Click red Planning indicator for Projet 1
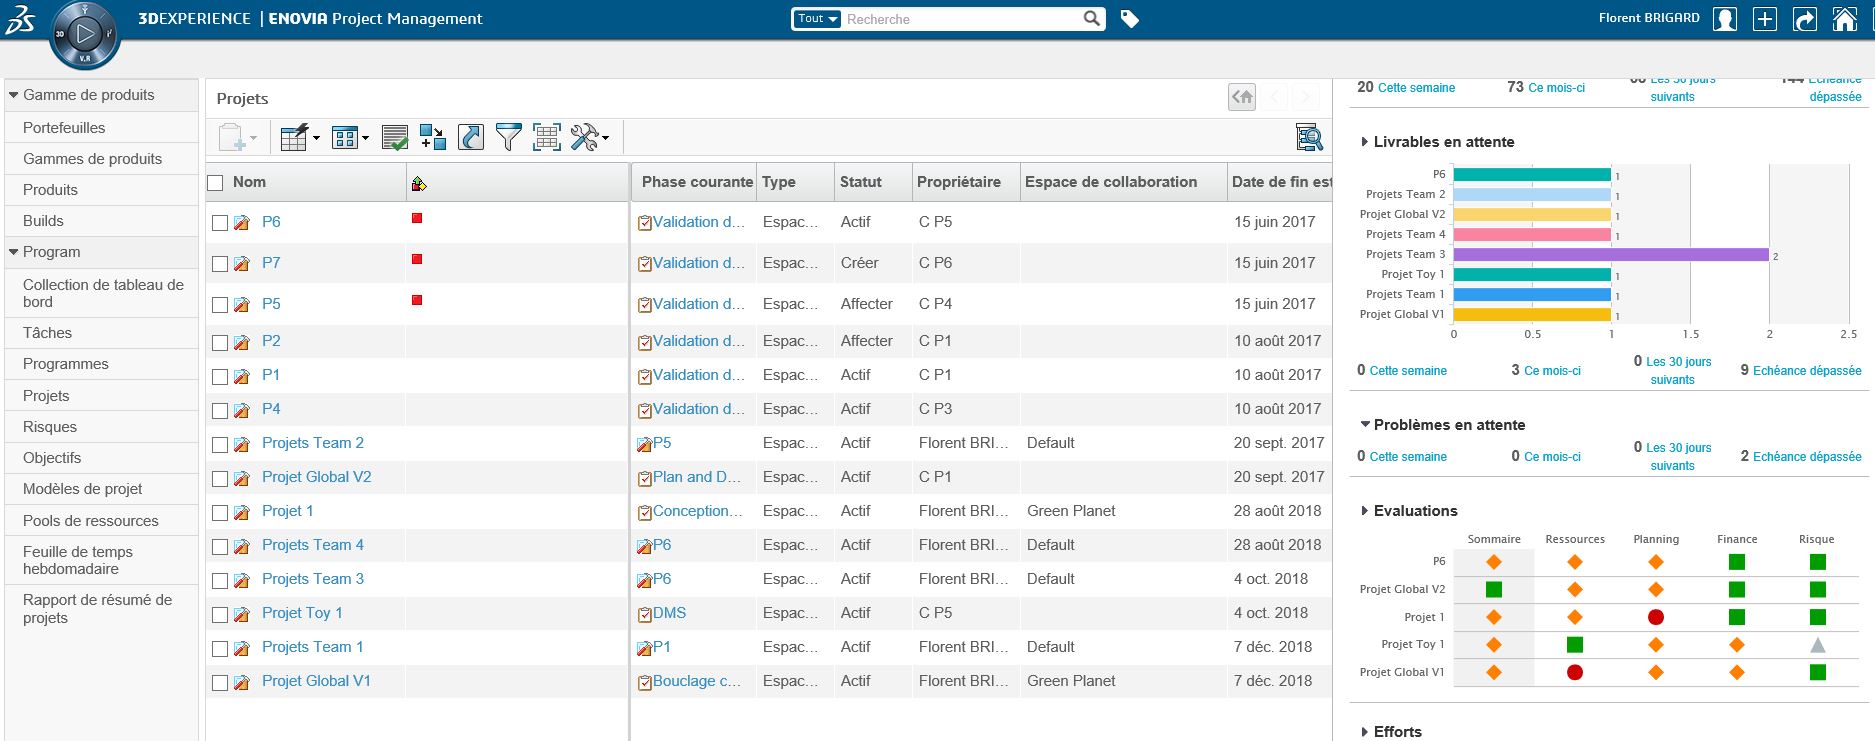This screenshot has width=1875, height=741. point(1656,617)
